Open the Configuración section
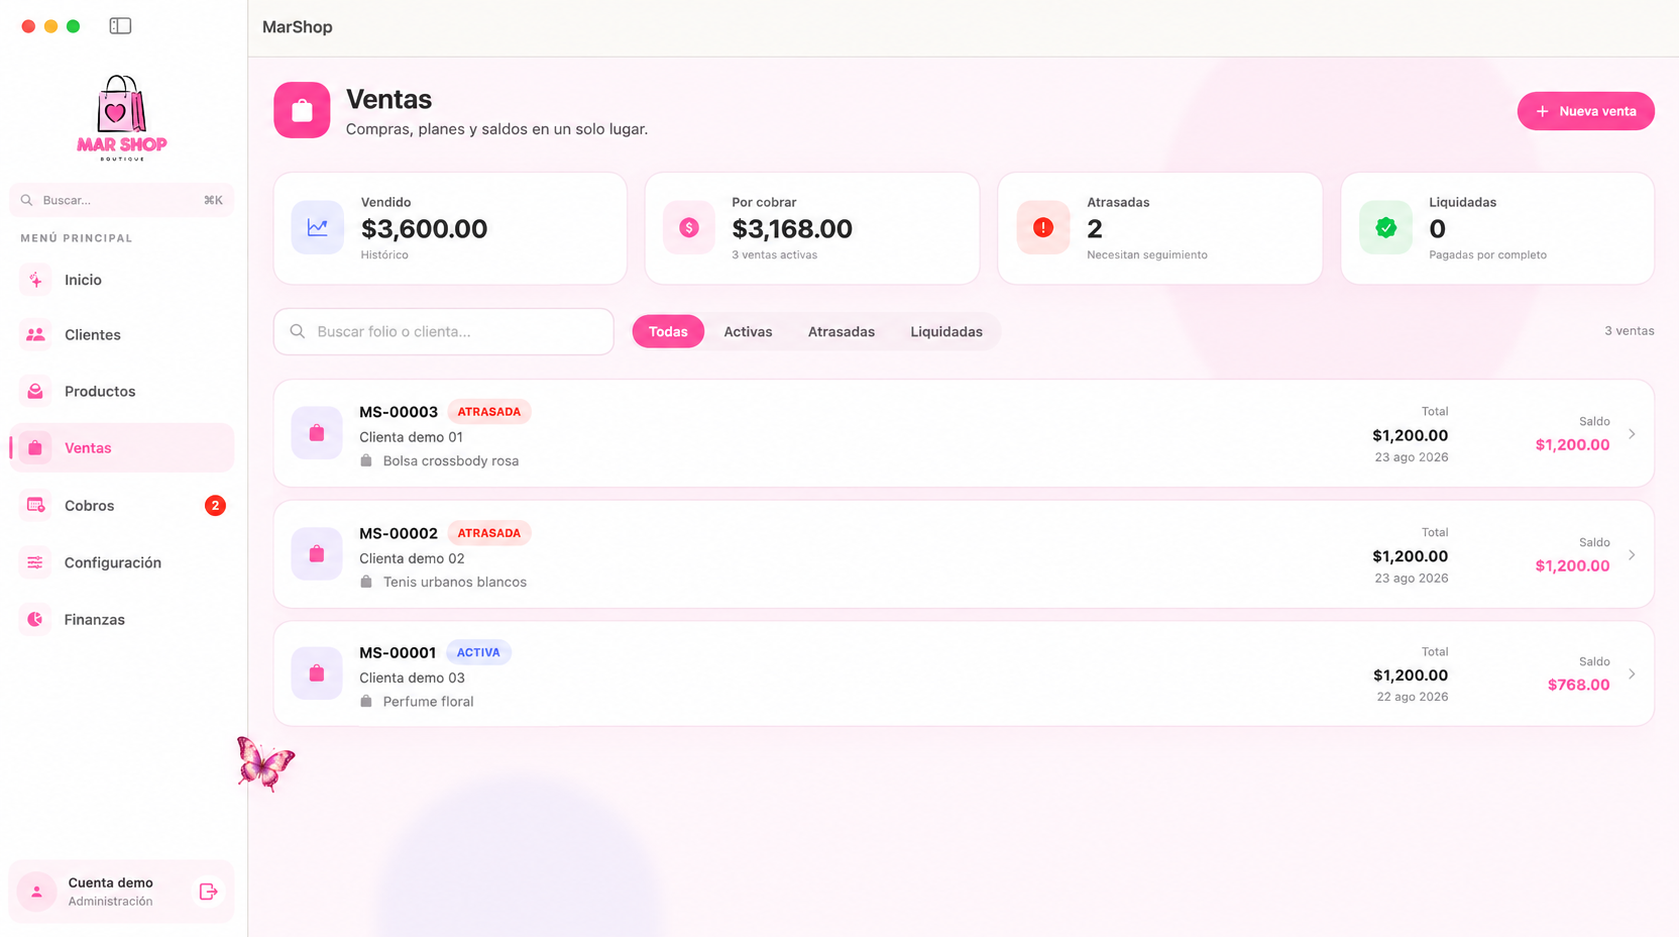 122,562
